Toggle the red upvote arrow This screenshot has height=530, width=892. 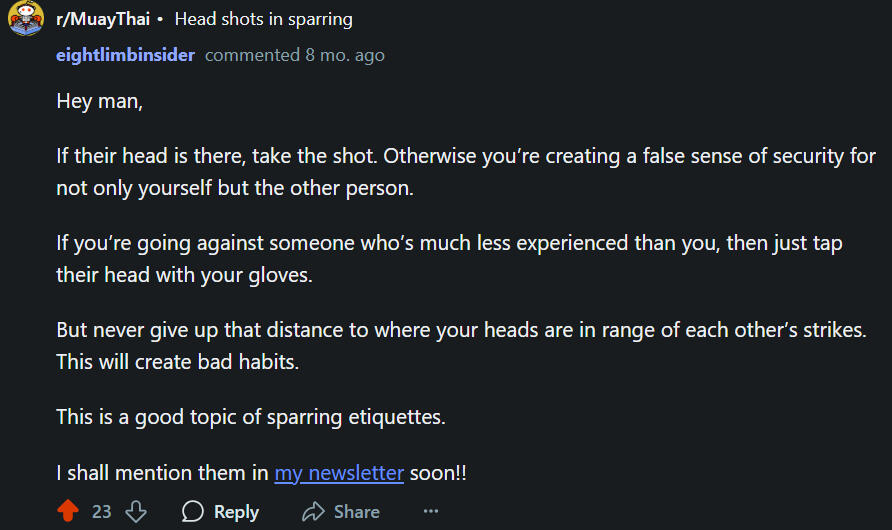68,511
